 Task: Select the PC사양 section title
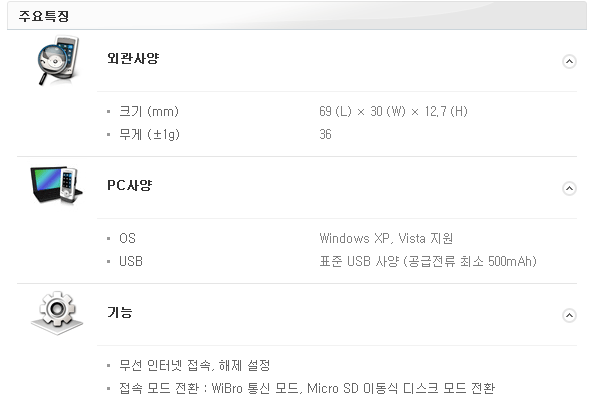pyautogui.click(x=129, y=185)
